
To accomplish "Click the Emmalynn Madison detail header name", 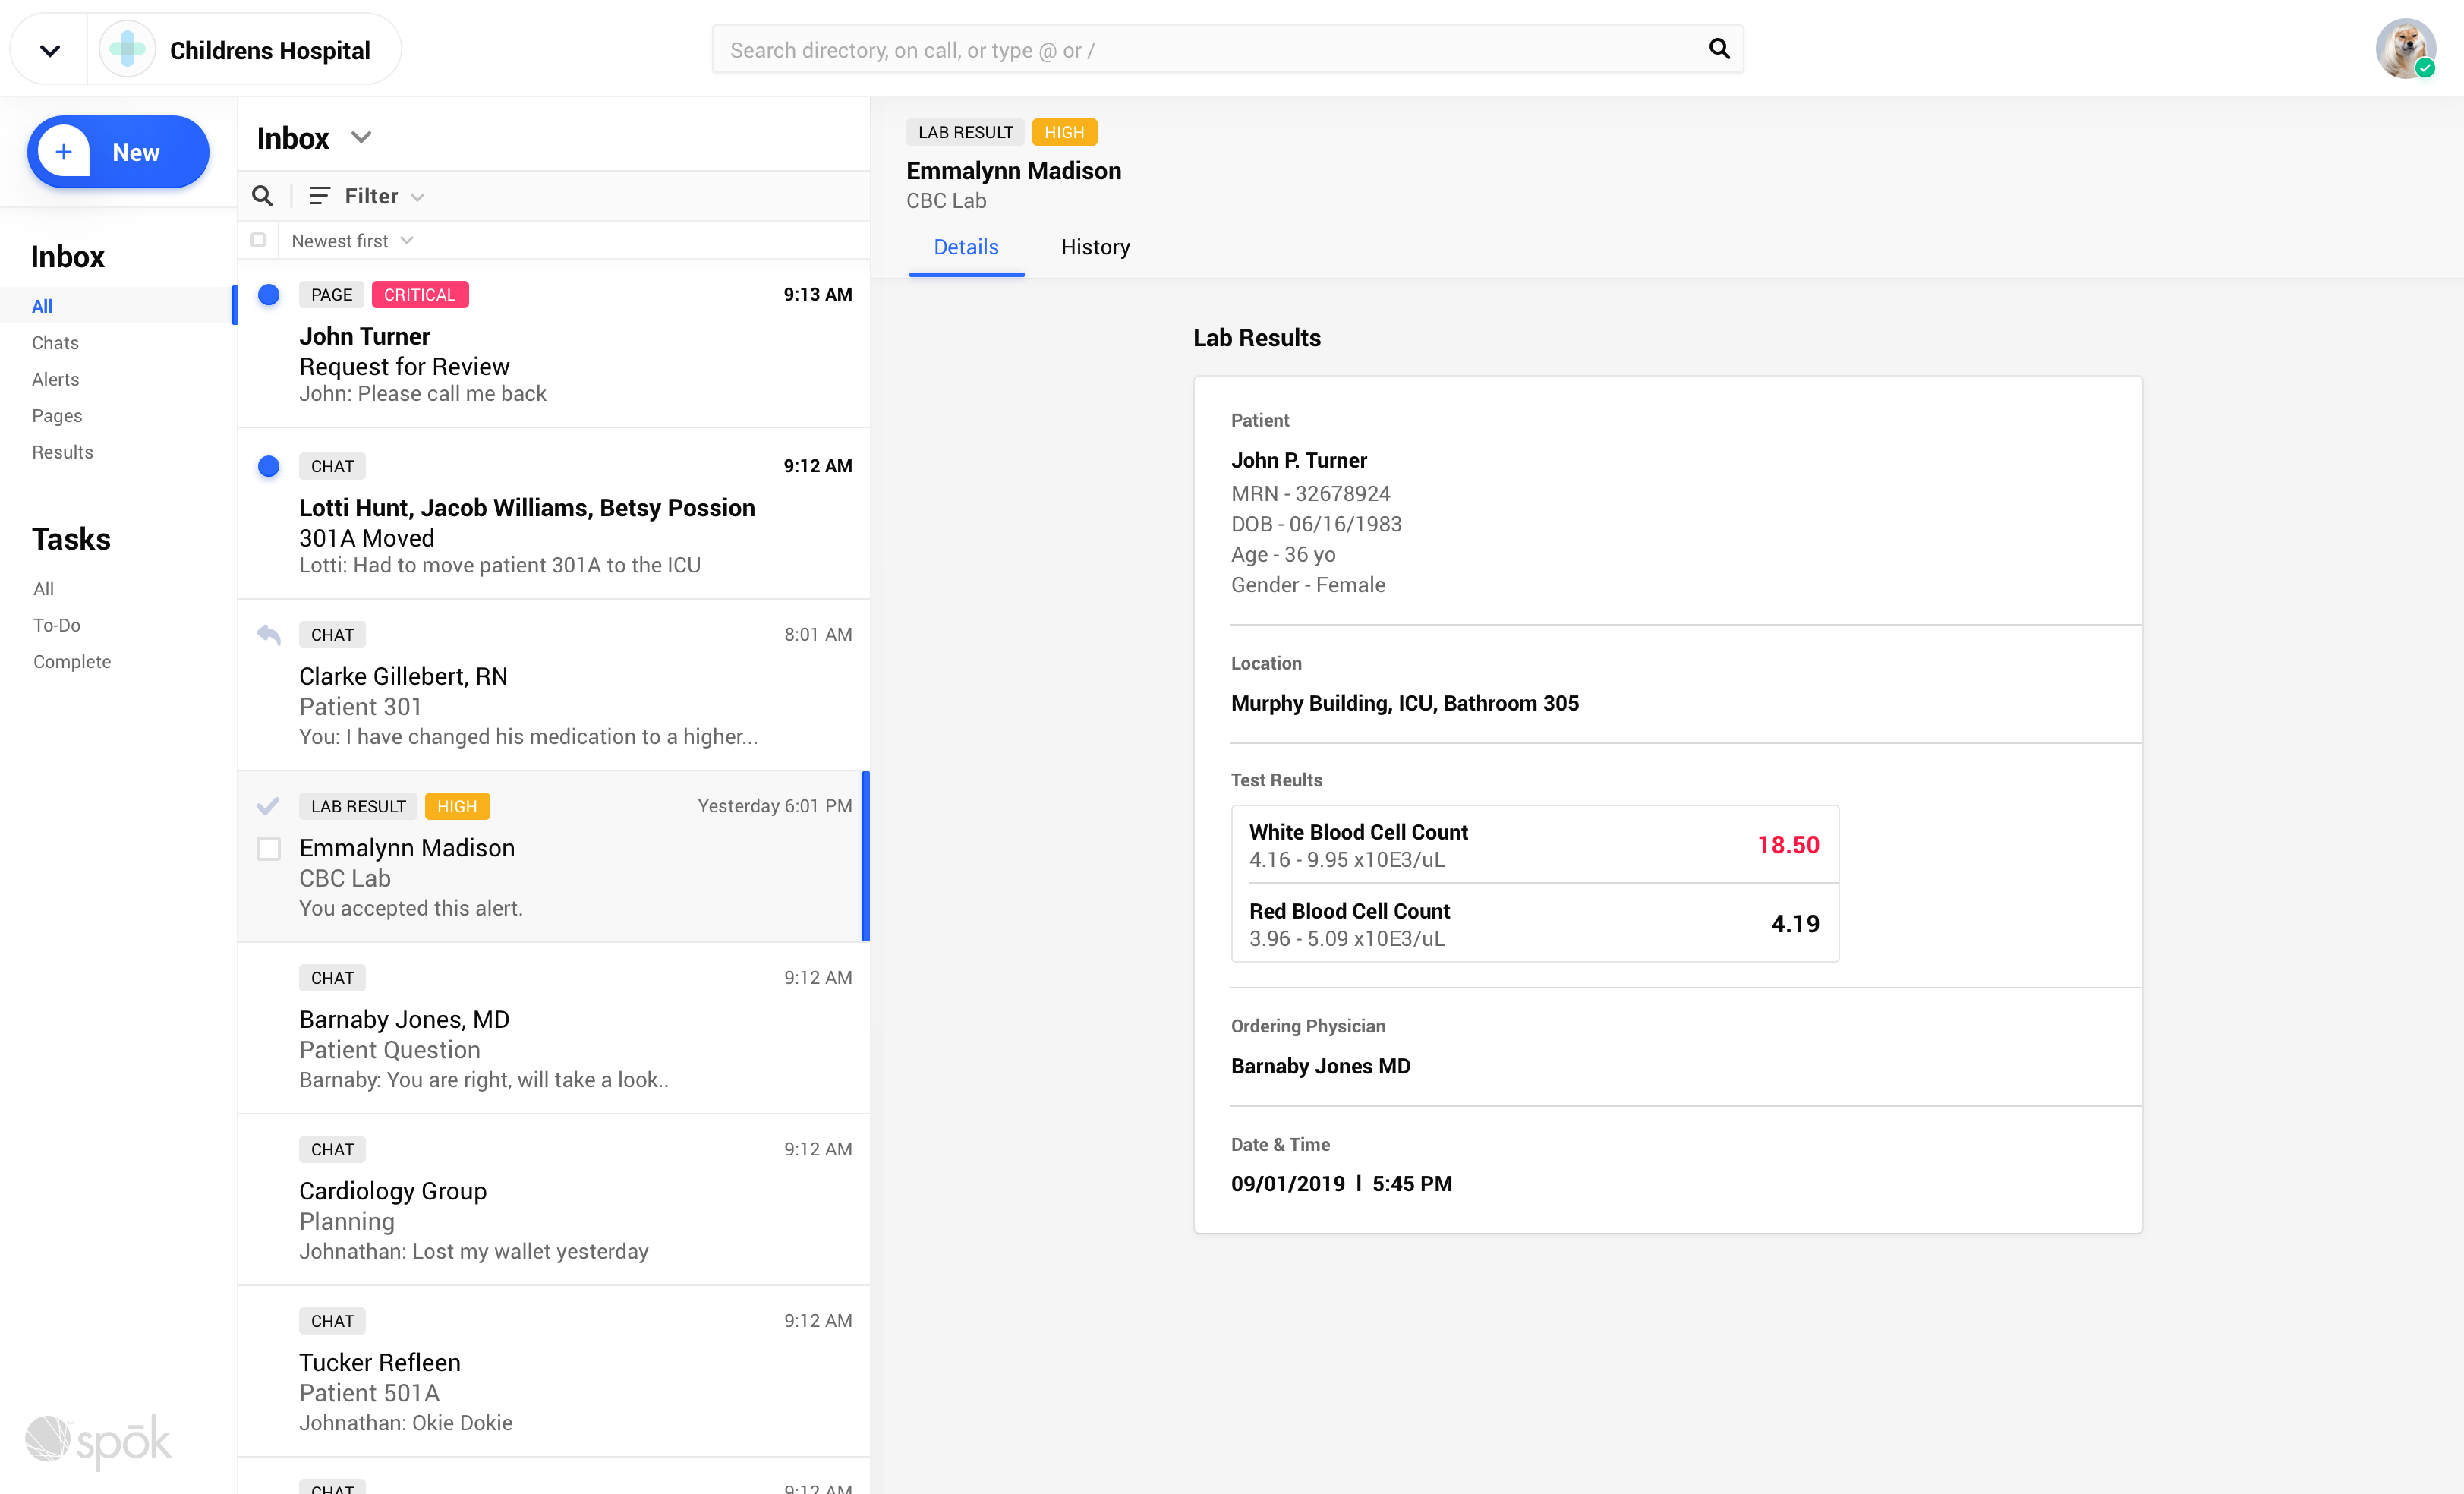I will 1014,171.
